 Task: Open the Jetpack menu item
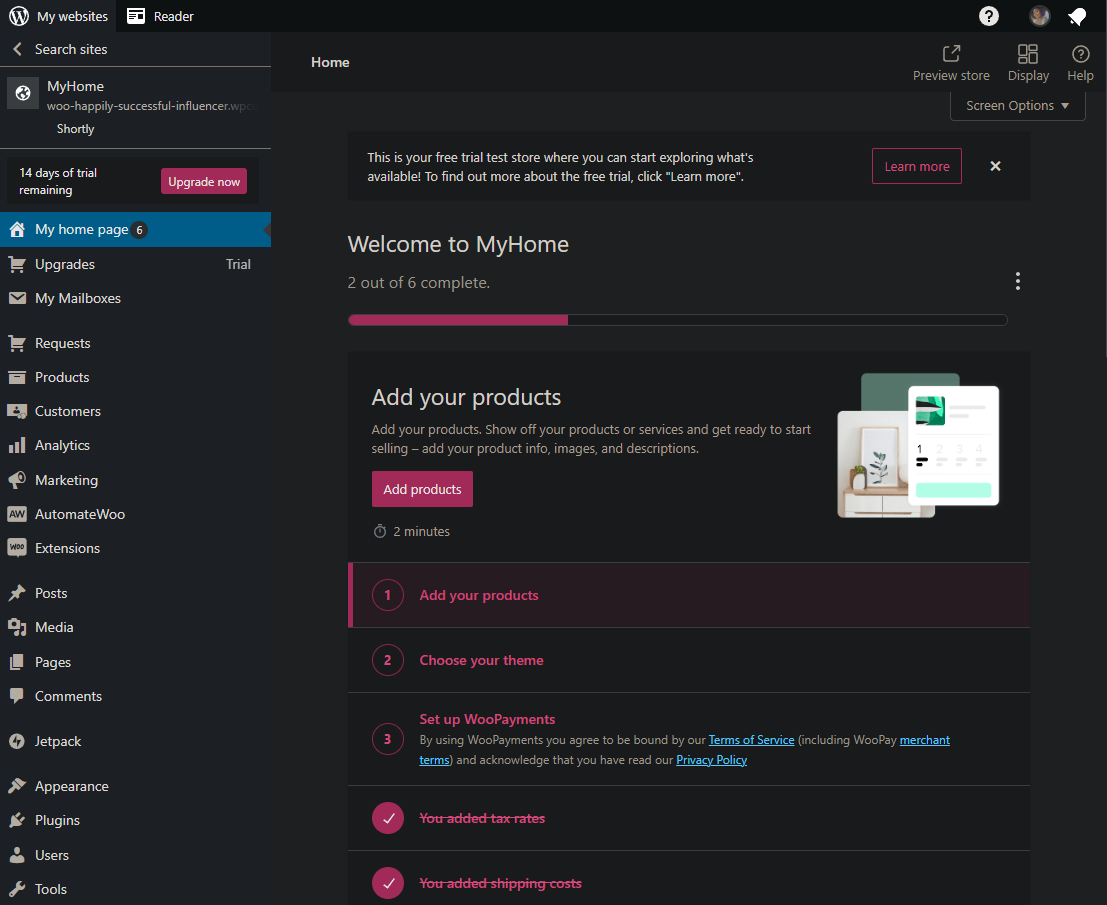(136, 741)
